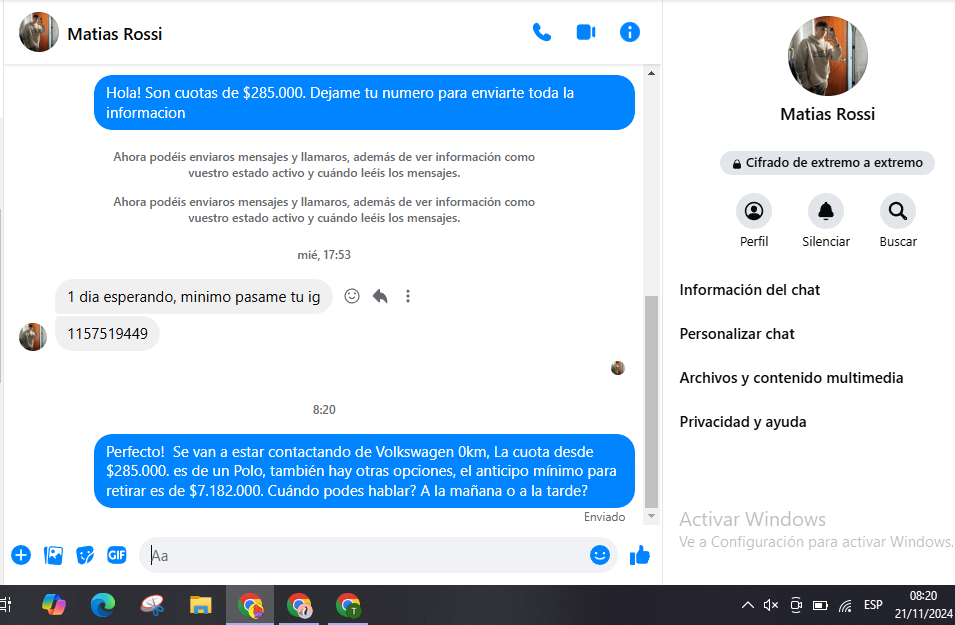Unmute the speaker volume in system tray
955x625 pixels.
(x=770, y=605)
